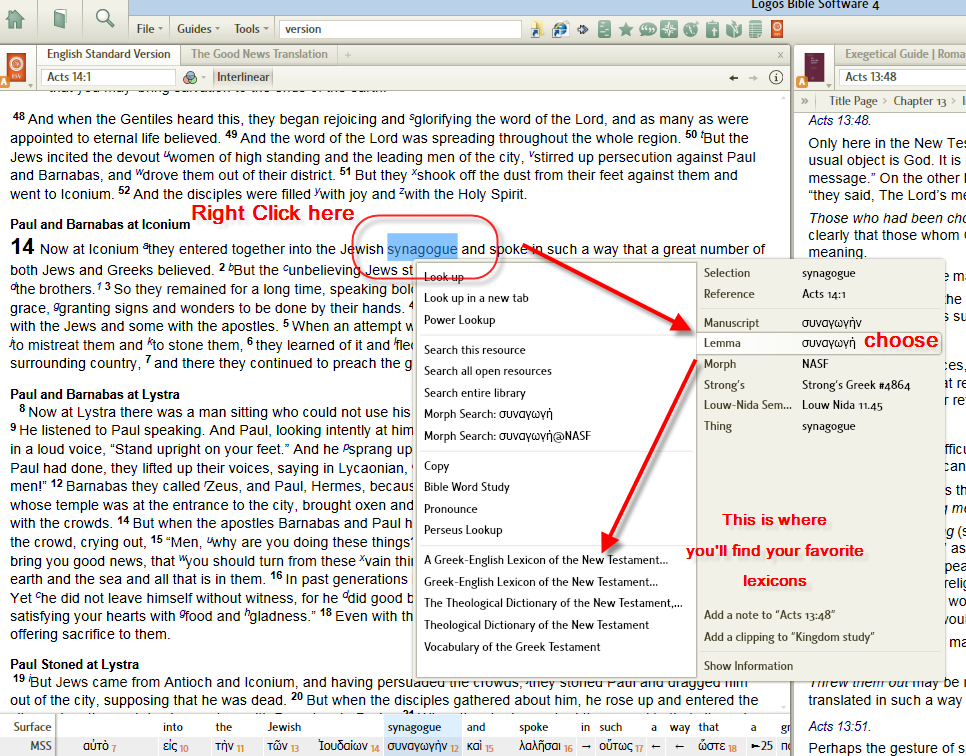966x756 pixels.
Task: Open the Search magnifying glass
Action: 105,18
